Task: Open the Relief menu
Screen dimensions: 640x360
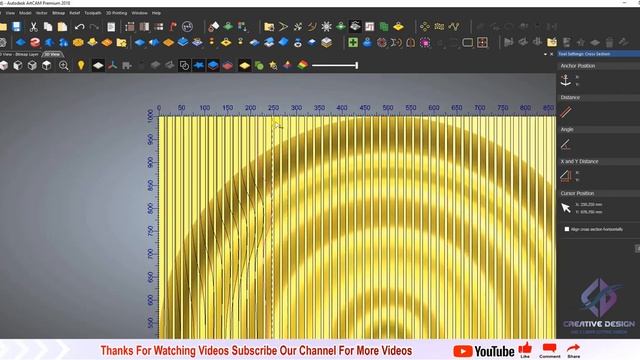Action: click(75, 13)
